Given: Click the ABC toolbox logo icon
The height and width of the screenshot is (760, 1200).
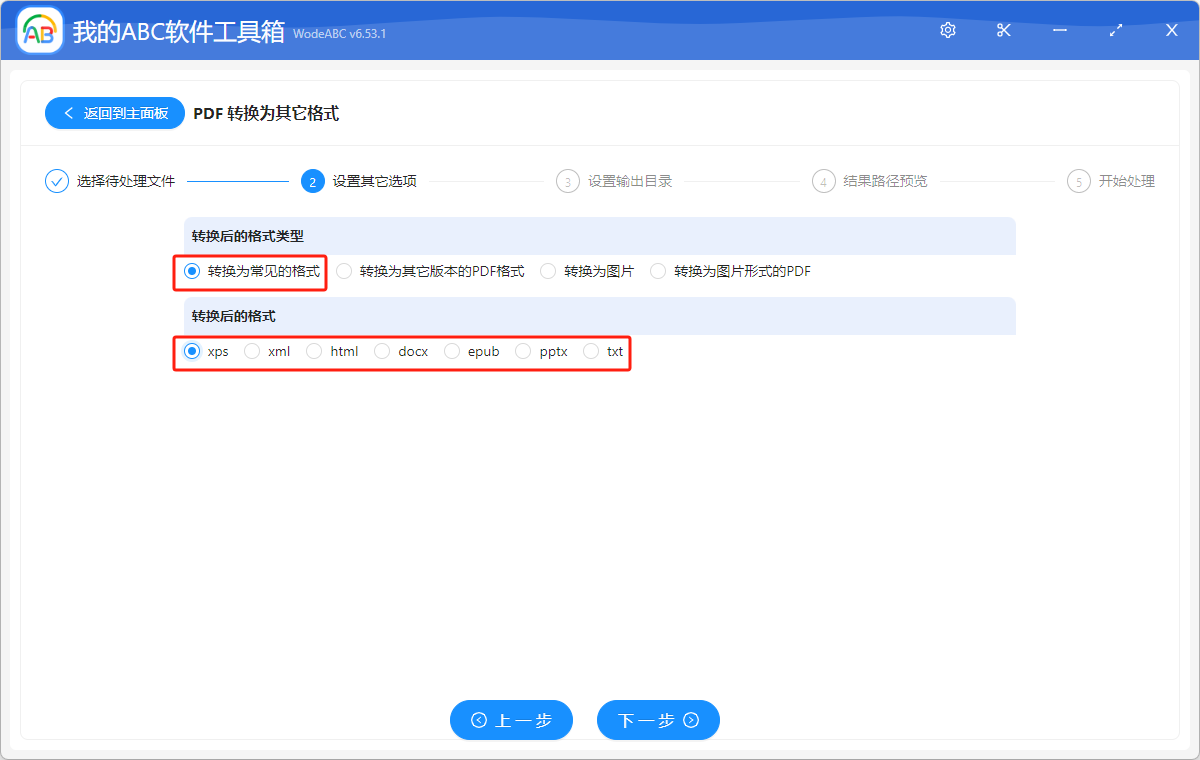Looking at the screenshot, I should tap(38, 30).
